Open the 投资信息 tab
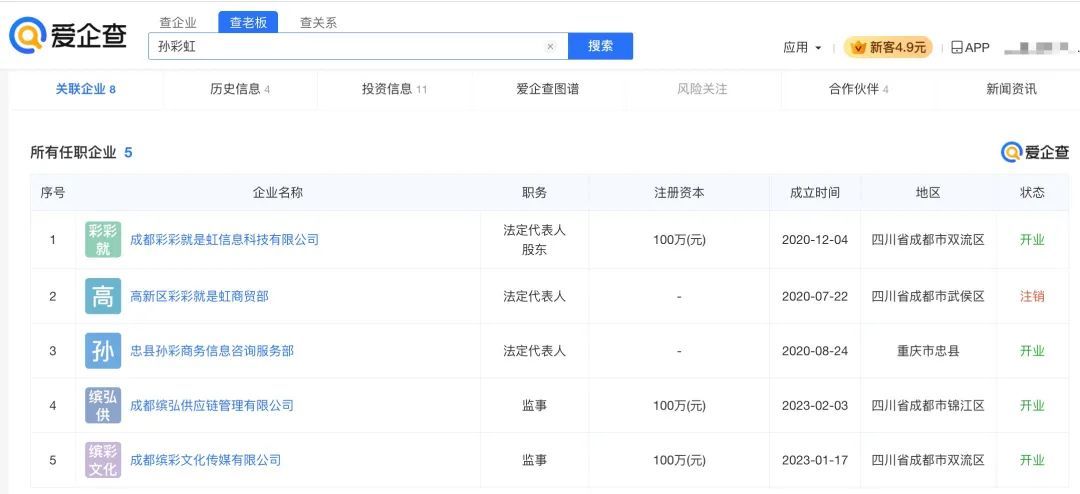Image resolution: width=1080 pixels, height=494 pixels. (394, 89)
